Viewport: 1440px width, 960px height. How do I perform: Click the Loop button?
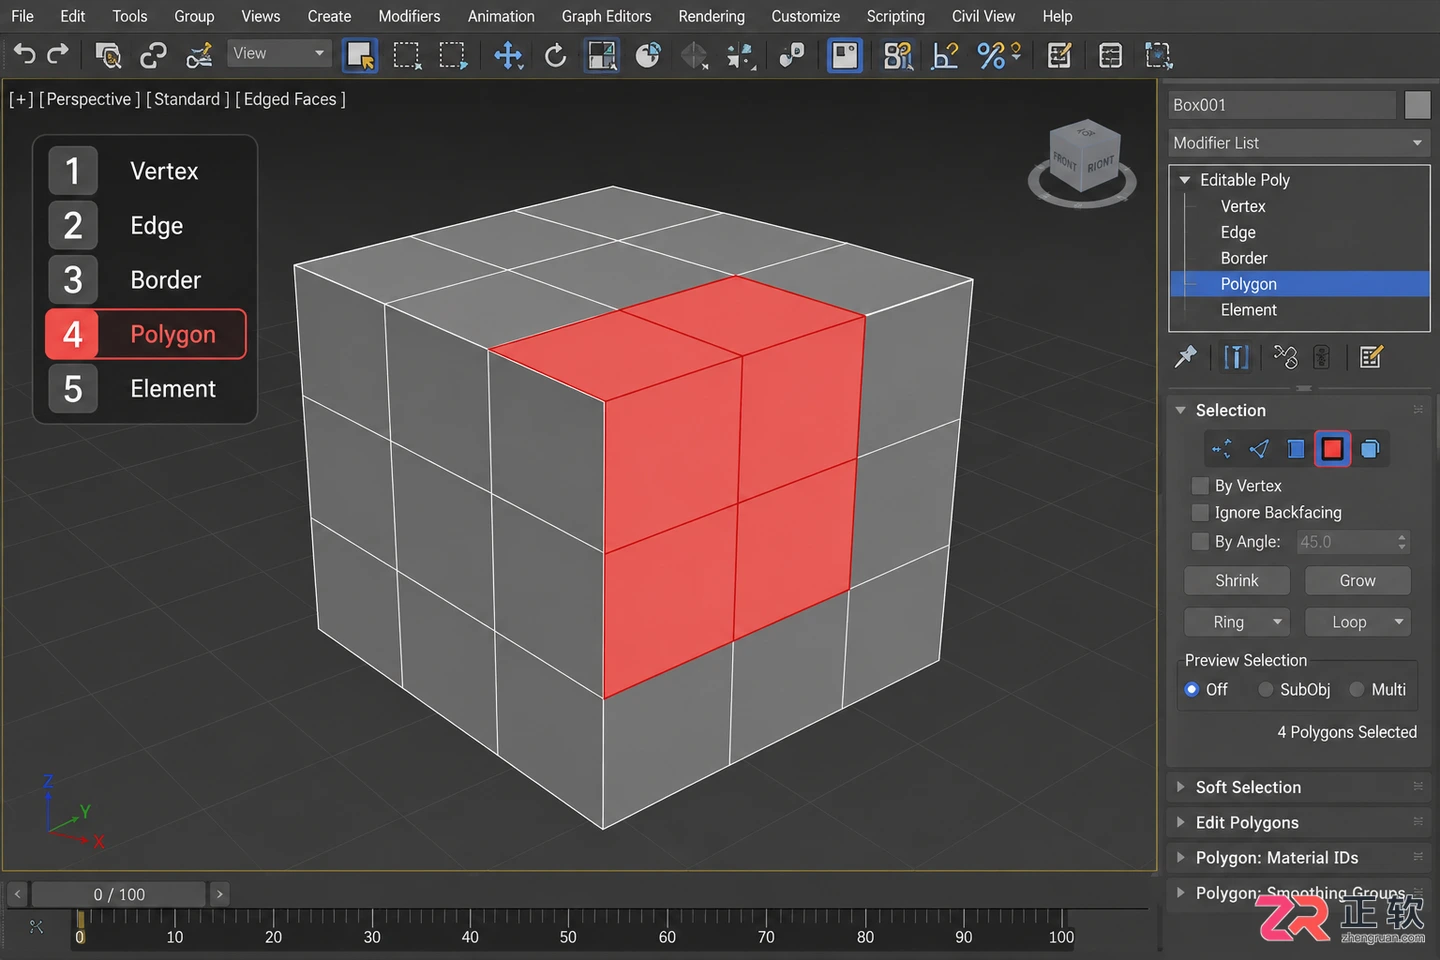tap(1357, 622)
